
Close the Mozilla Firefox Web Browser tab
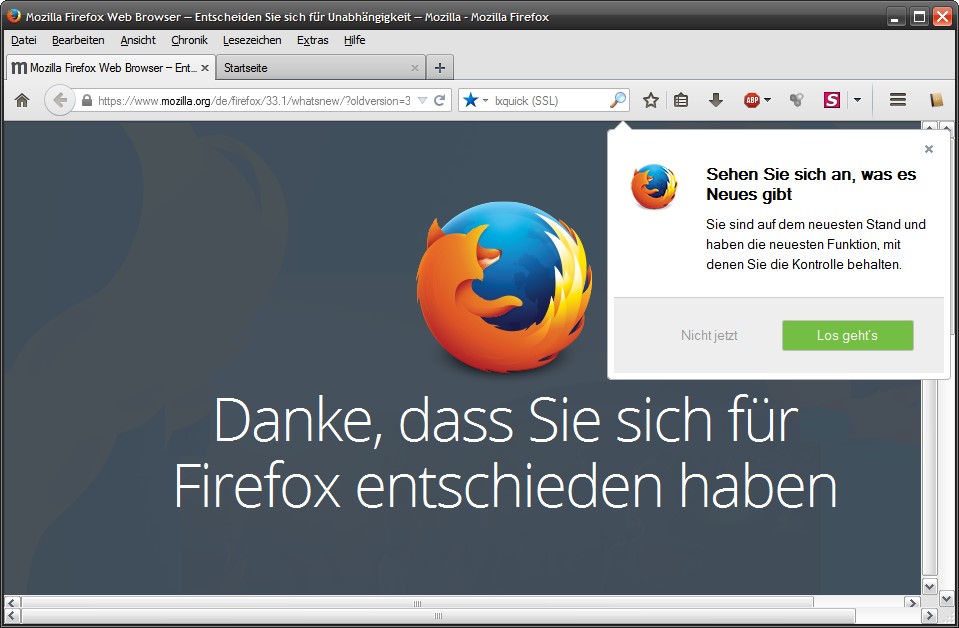[x=205, y=68]
